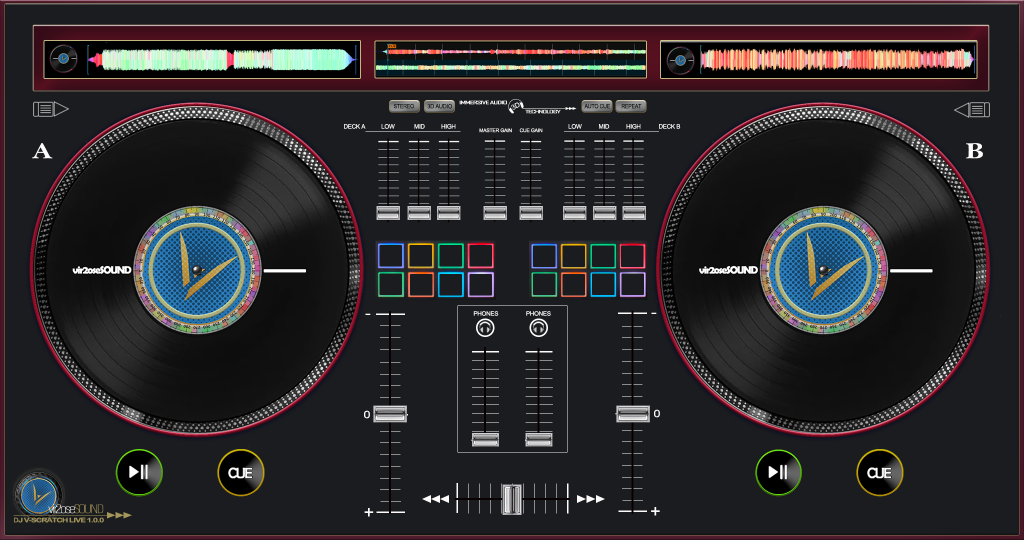Click the vir2oseSOUND text on Deck A vinyl
This screenshot has width=1024, height=540.
pyautogui.click(x=102, y=270)
